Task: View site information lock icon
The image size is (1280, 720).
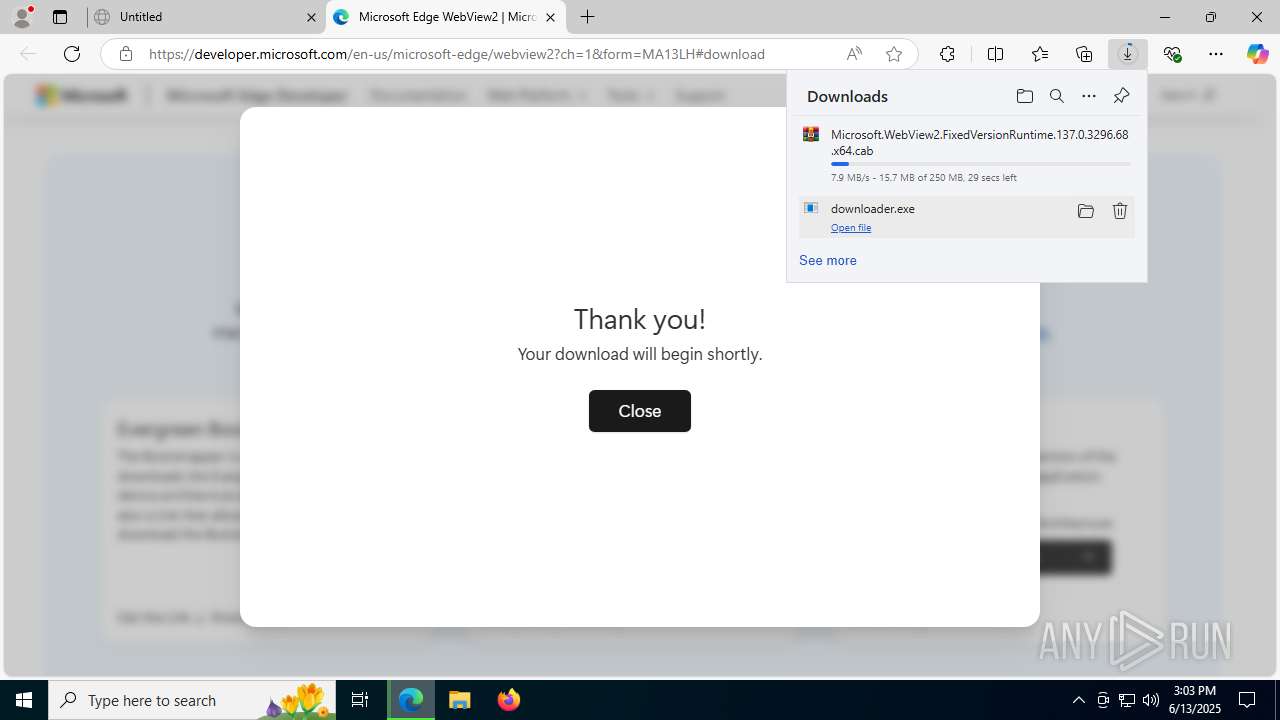Action: pos(126,54)
